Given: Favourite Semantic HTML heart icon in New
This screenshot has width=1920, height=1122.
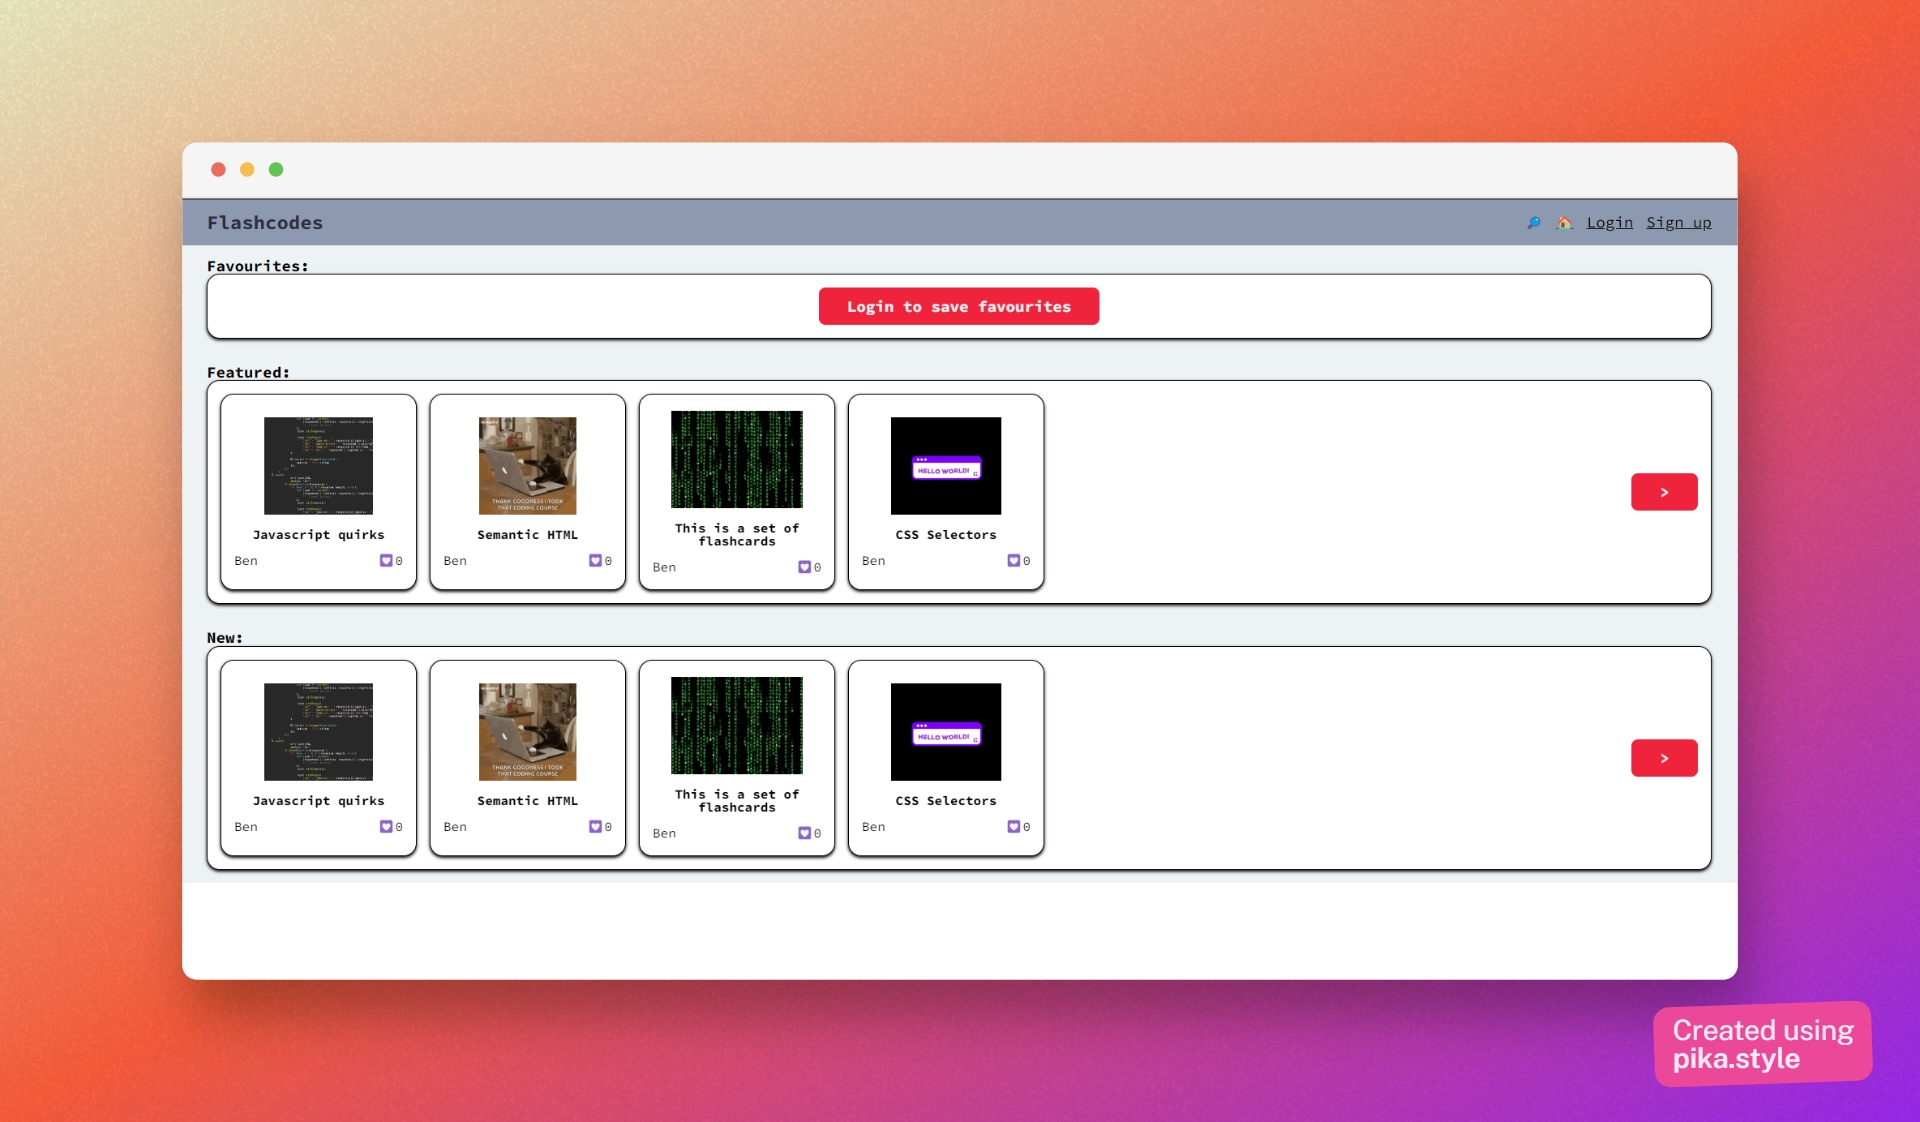Looking at the screenshot, I should point(595,827).
